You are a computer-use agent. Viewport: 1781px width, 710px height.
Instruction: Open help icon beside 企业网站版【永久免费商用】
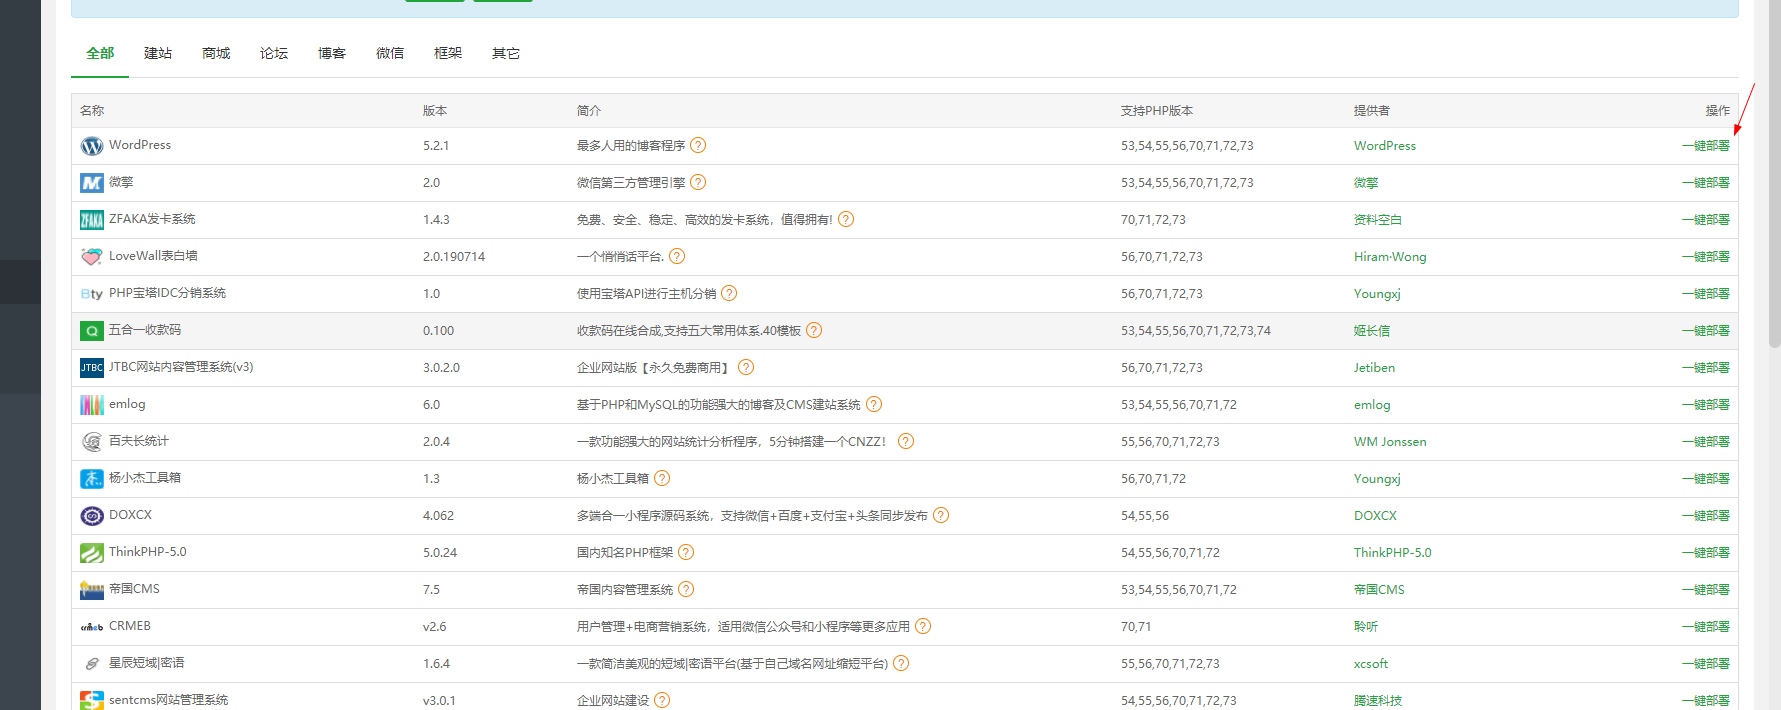pos(746,368)
